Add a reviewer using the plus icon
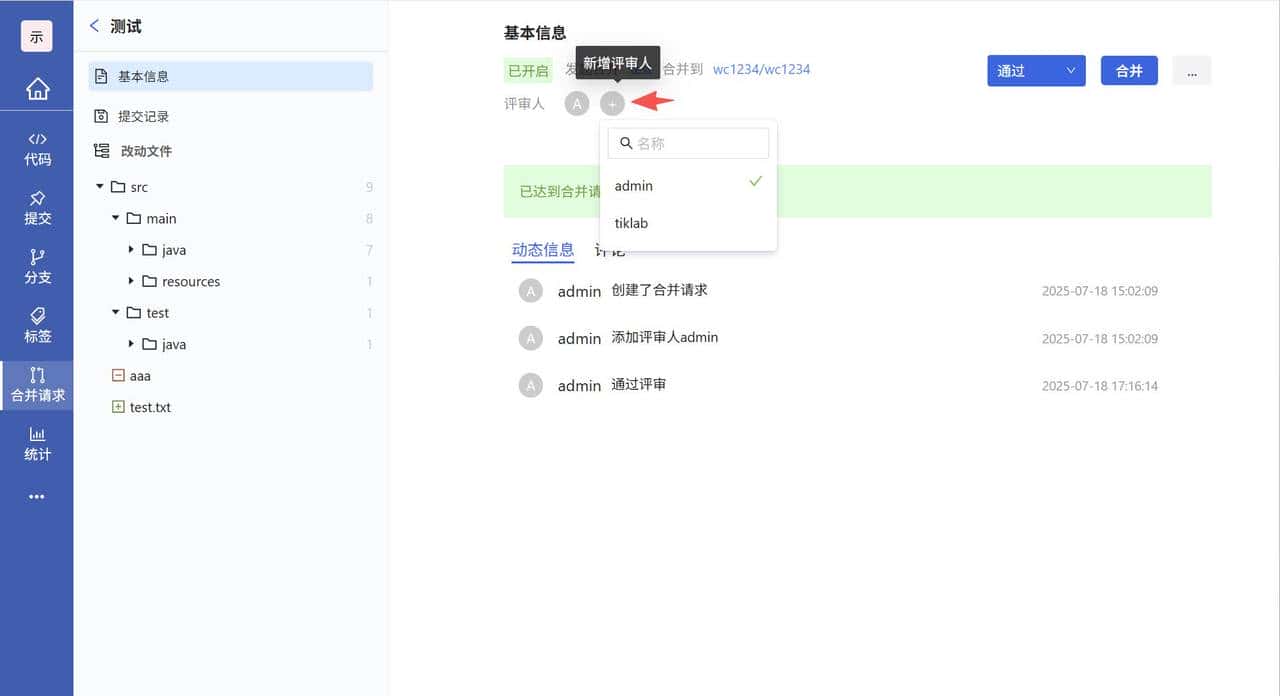1280x696 pixels. [612, 103]
